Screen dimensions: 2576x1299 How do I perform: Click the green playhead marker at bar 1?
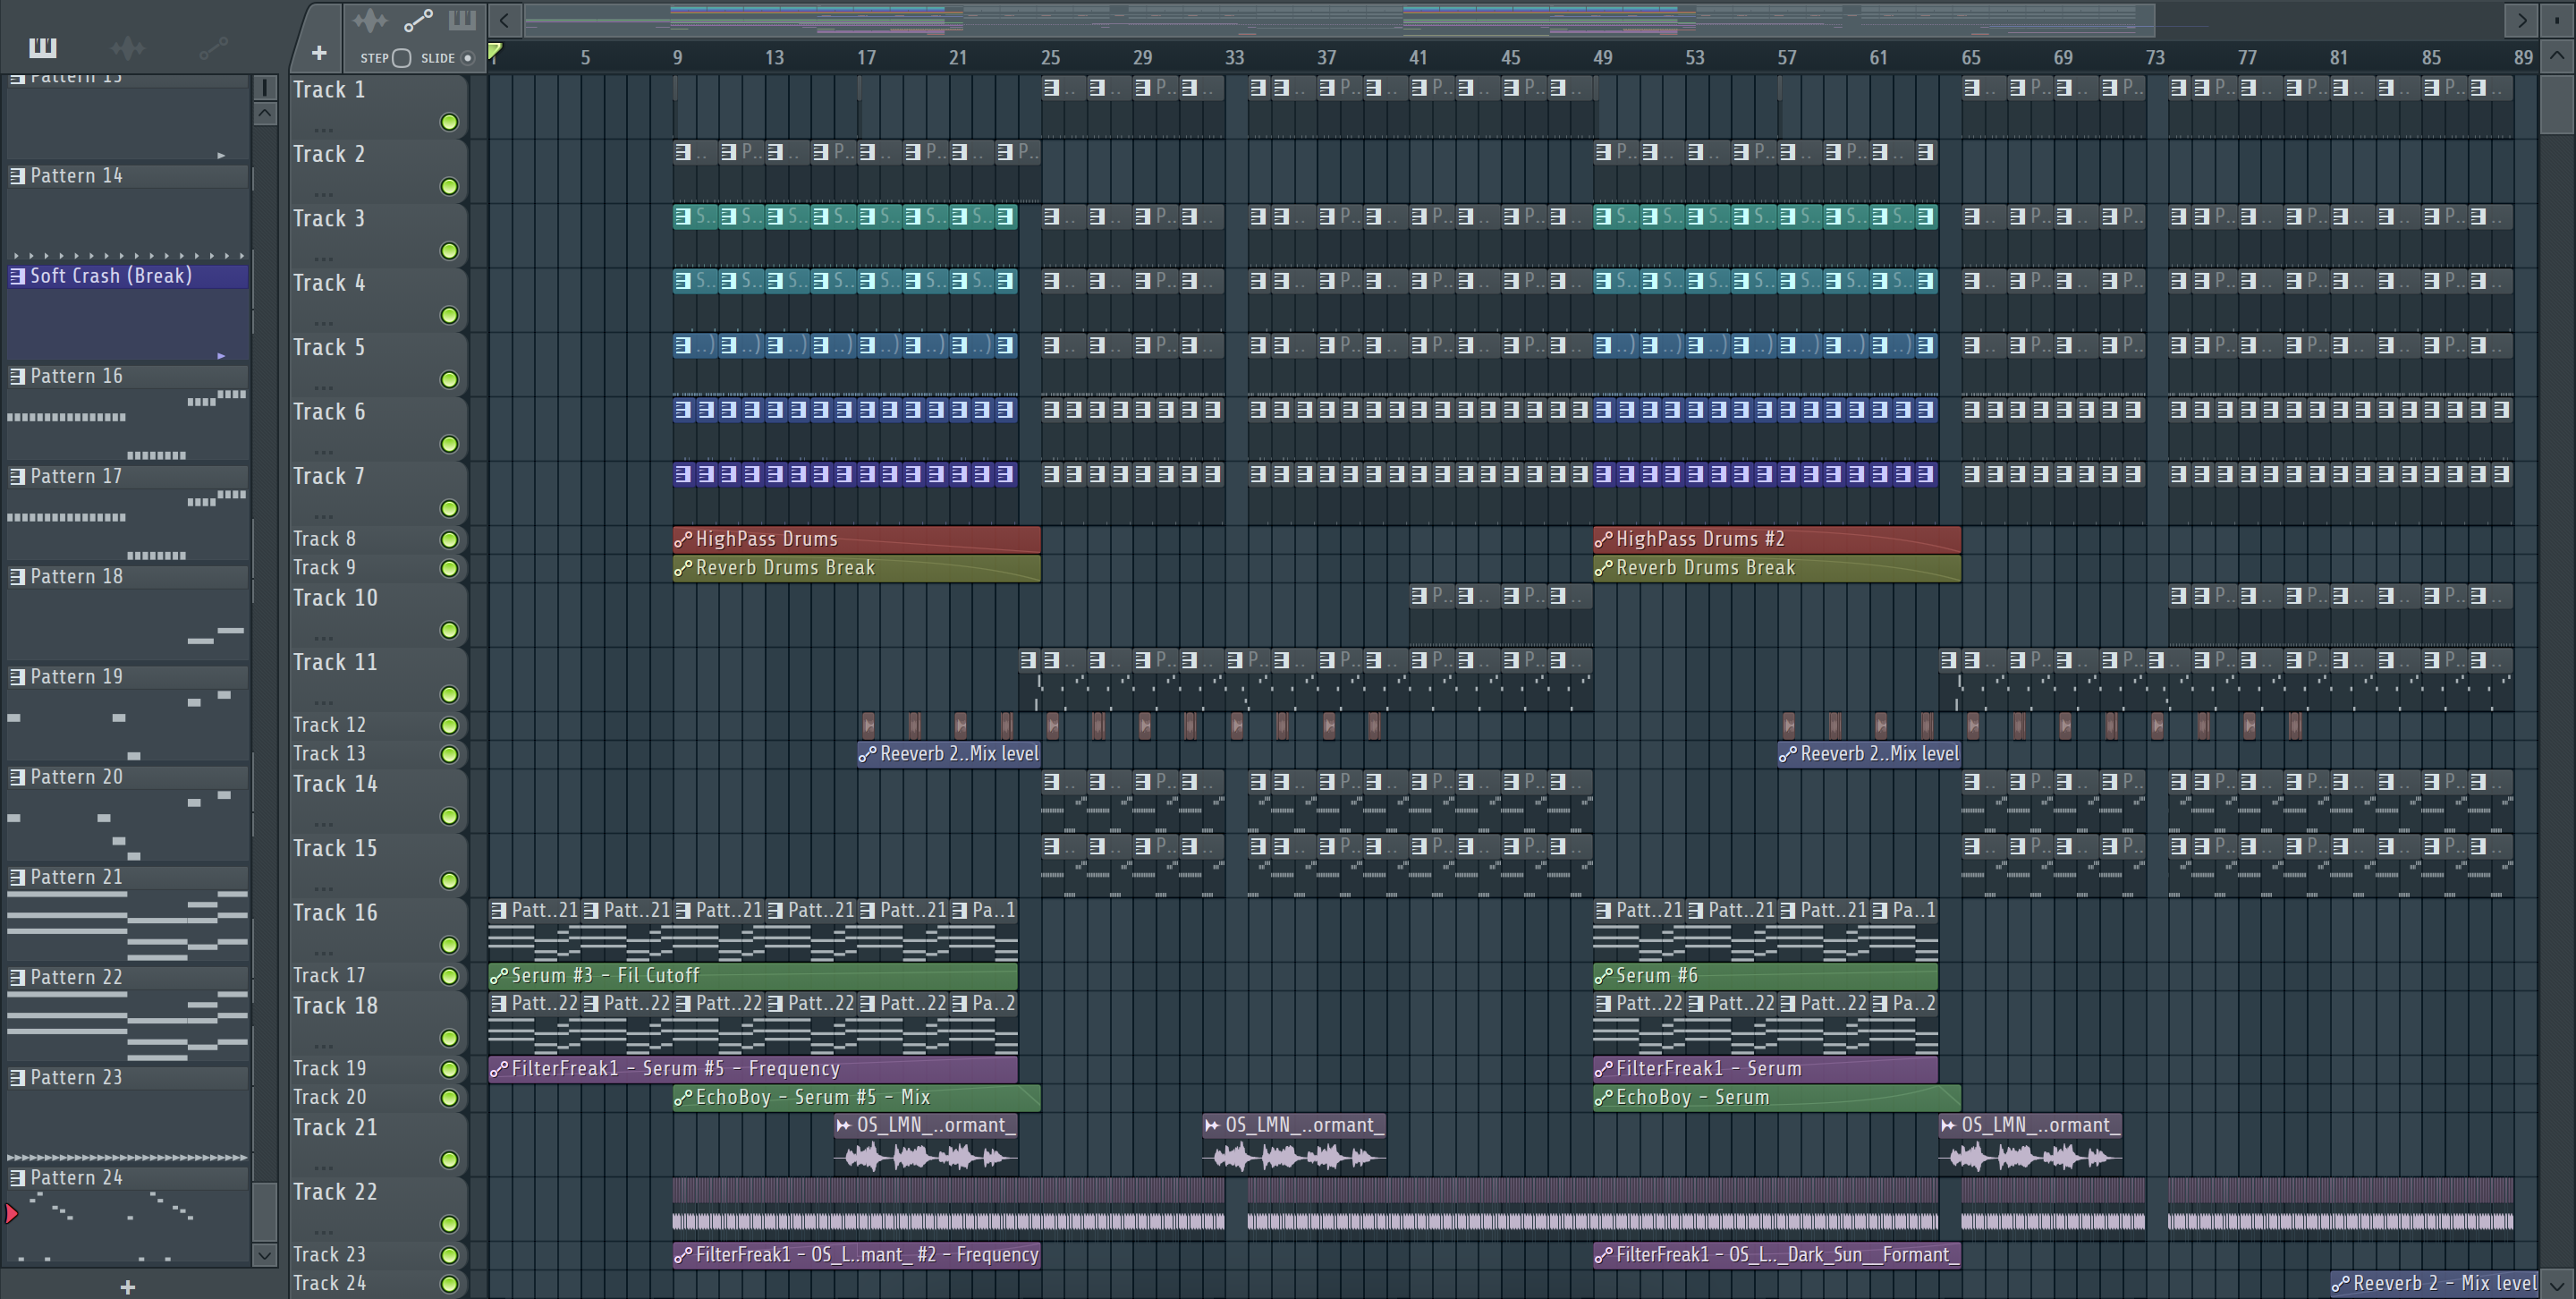pos(494,52)
